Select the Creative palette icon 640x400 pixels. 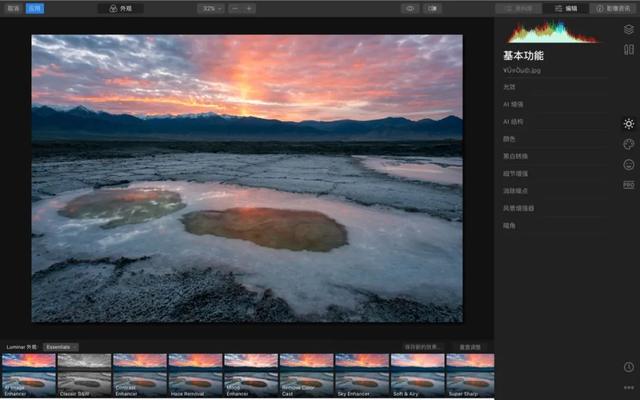coord(628,144)
